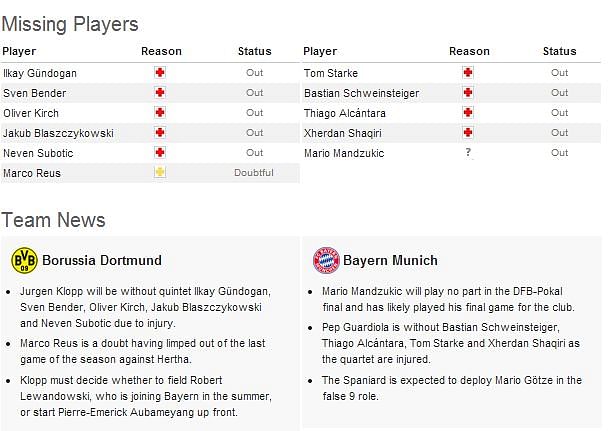Click the red injury icon beside Tom Starke
Screen dimensions: 608x431
pos(468,72)
